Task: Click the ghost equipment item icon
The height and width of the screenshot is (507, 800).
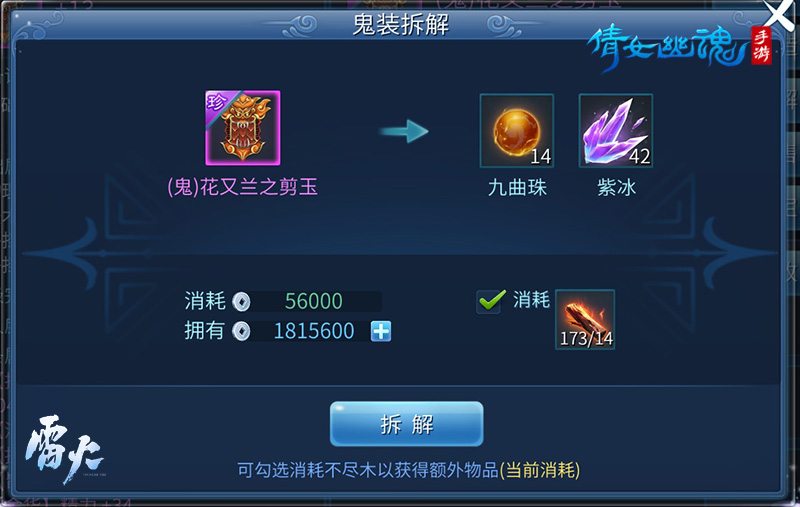Action: pyautogui.click(x=243, y=128)
